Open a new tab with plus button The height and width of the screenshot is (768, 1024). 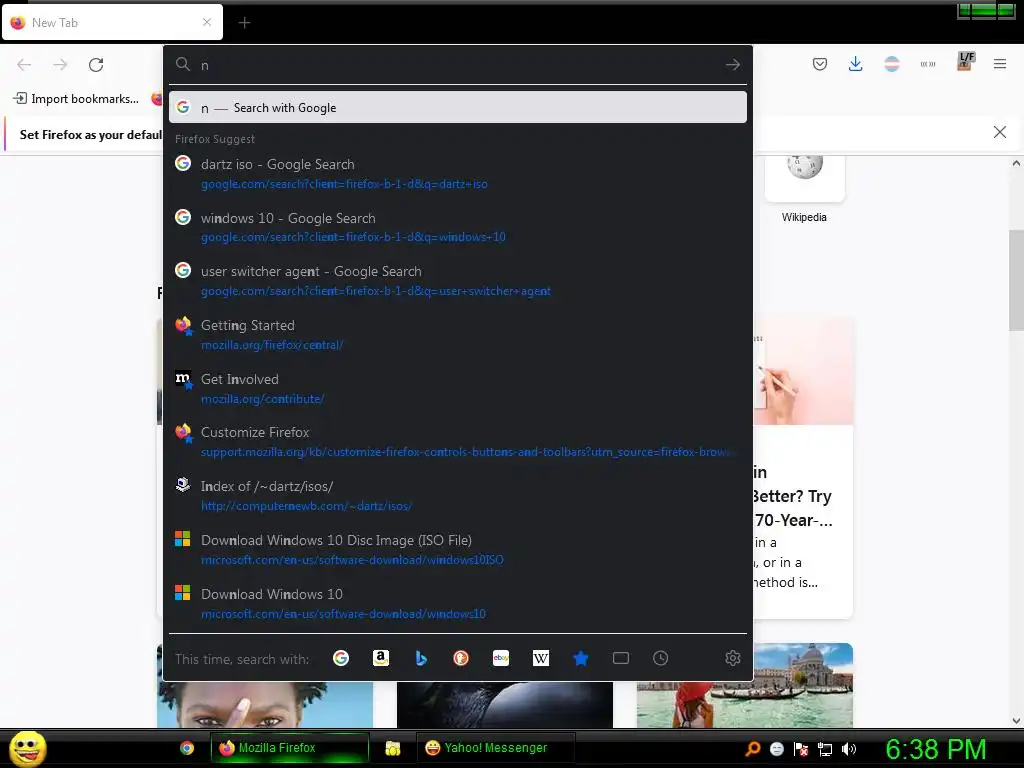(x=244, y=23)
